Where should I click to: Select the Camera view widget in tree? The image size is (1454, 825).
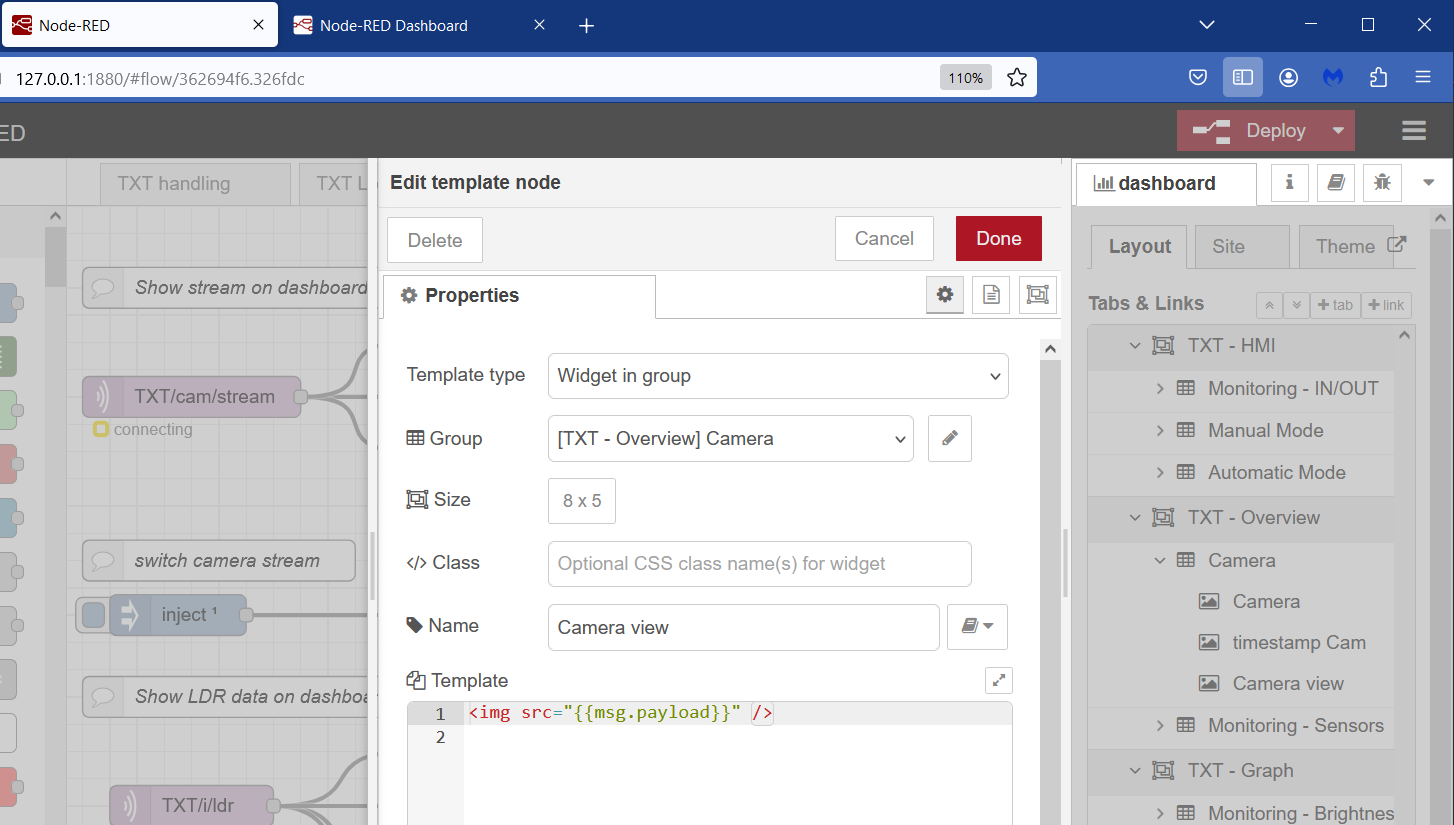tap(1288, 684)
